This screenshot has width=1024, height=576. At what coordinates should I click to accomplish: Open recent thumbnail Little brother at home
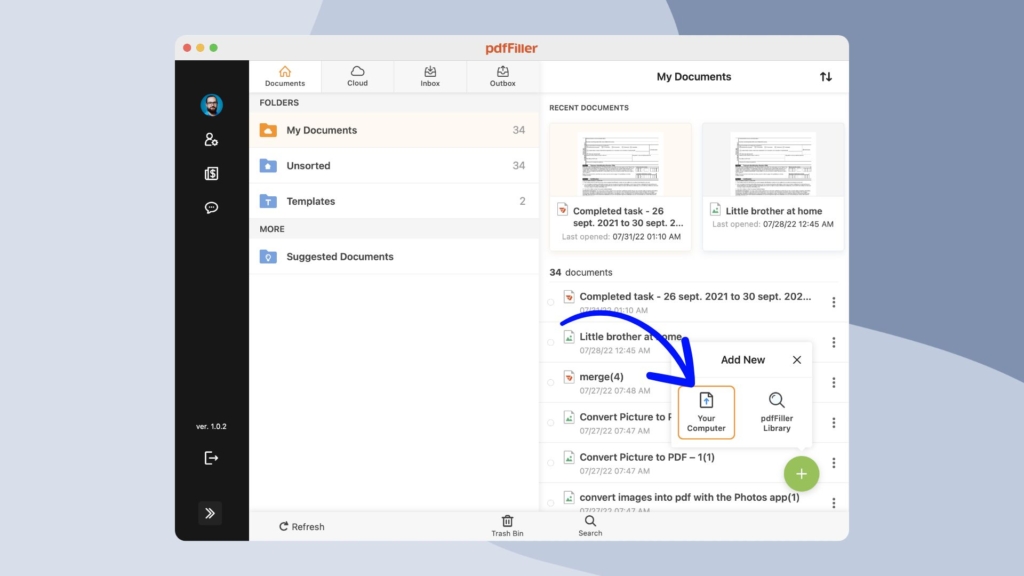[773, 186]
